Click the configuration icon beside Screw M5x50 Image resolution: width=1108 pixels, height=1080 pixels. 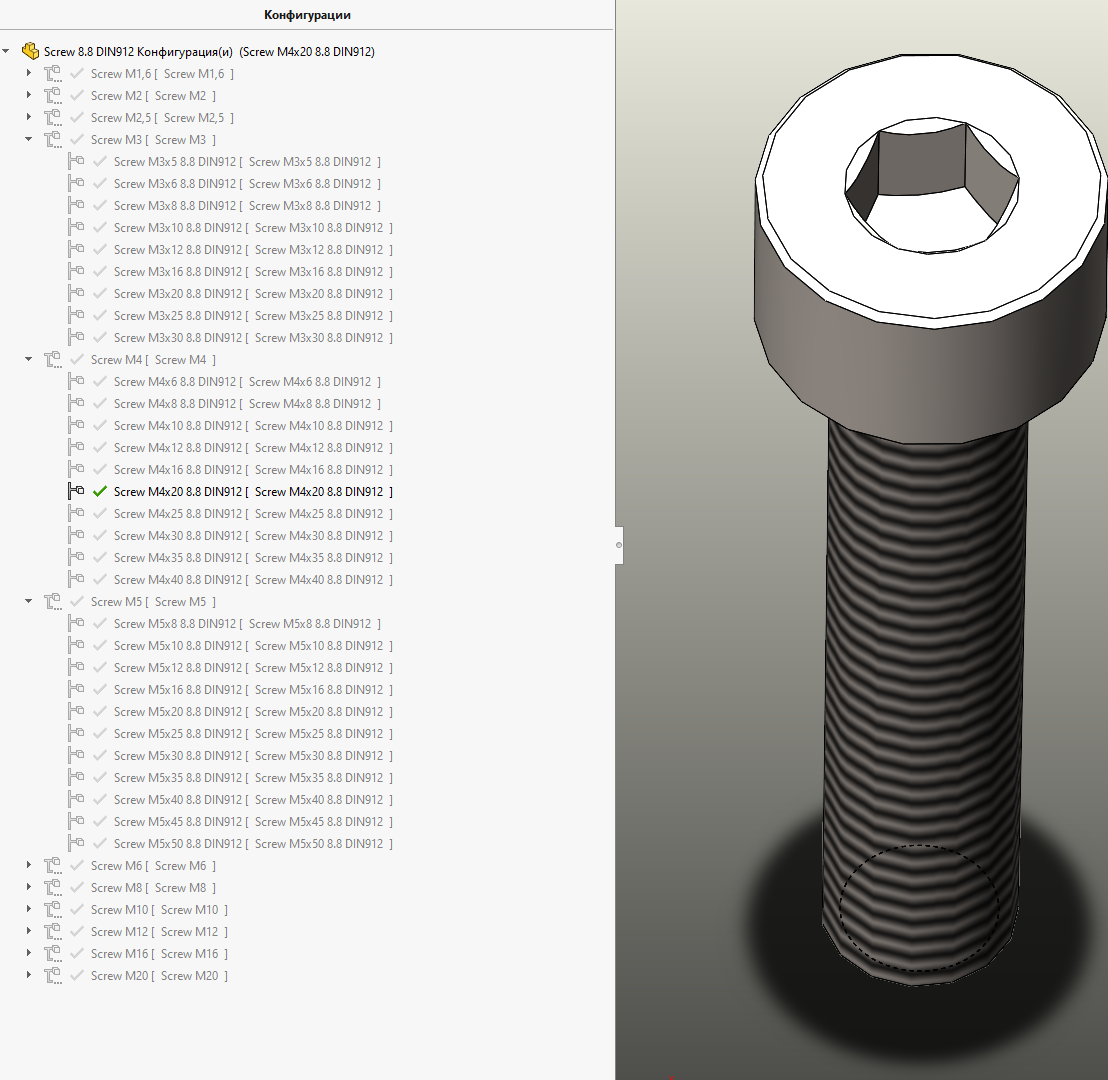pos(76,844)
